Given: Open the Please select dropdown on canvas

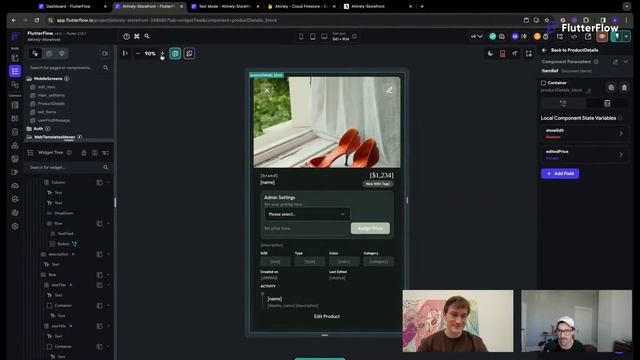Looking at the screenshot, I should pyautogui.click(x=307, y=214).
